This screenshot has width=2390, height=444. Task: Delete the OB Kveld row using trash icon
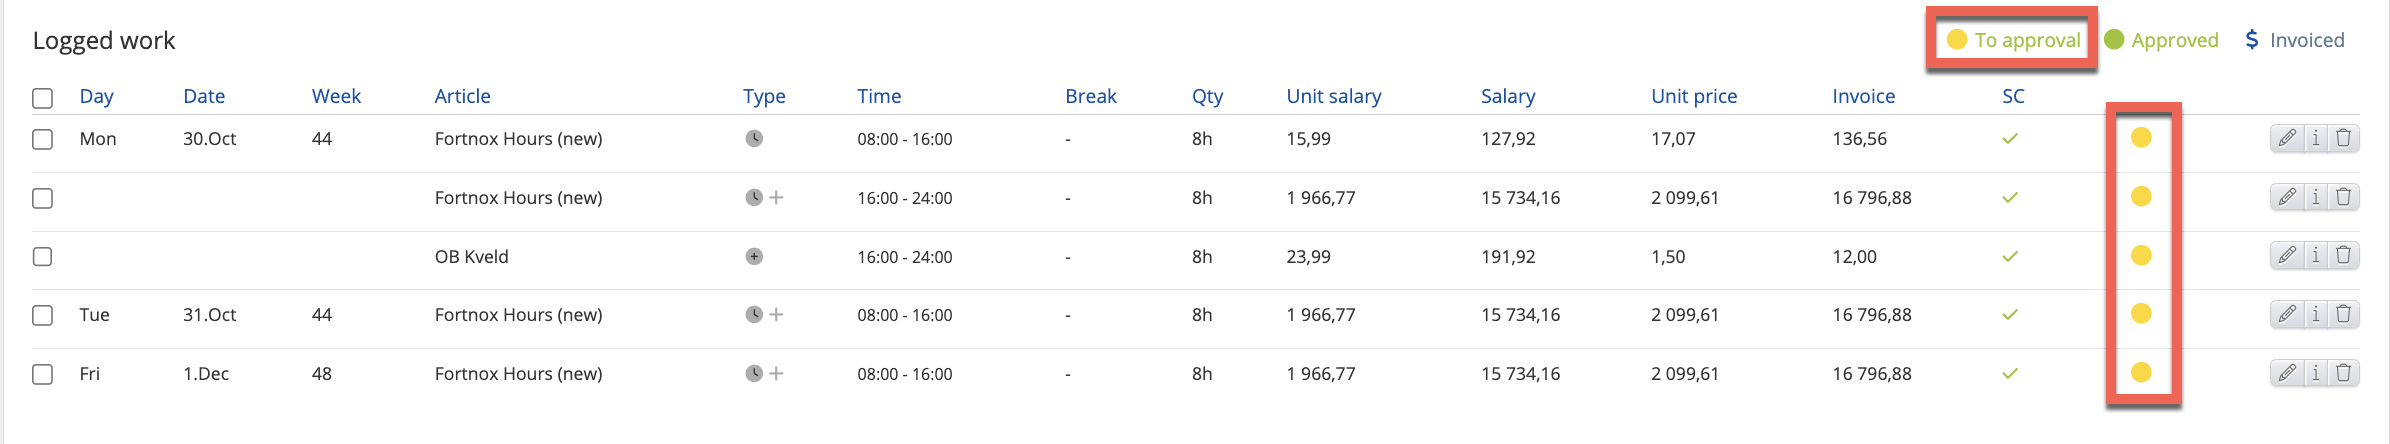pyautogui.click(x=2344, y=255)
